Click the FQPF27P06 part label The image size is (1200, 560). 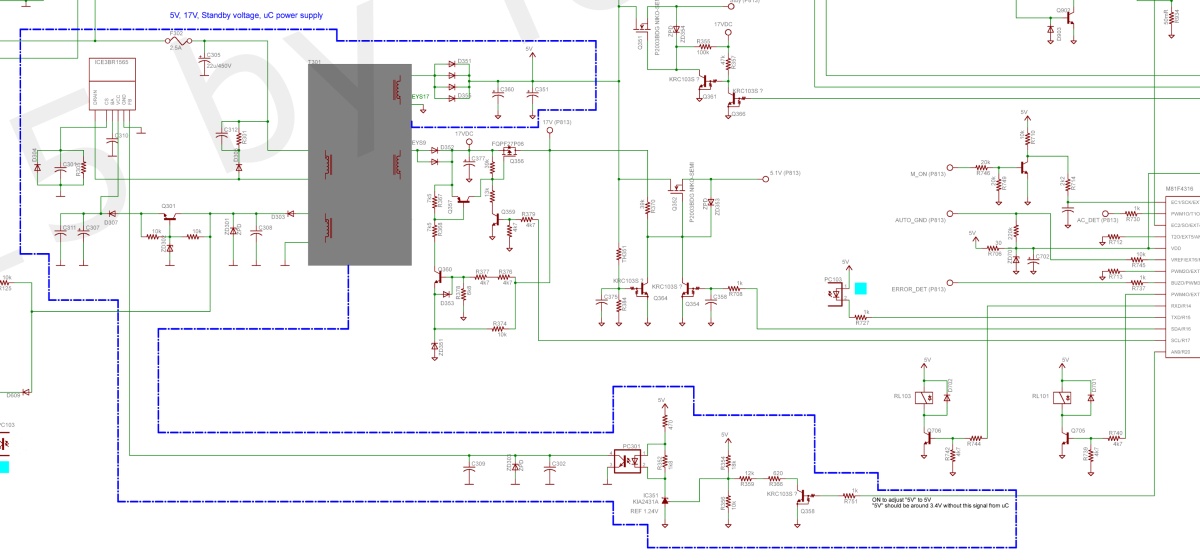[x=508, y=144]
